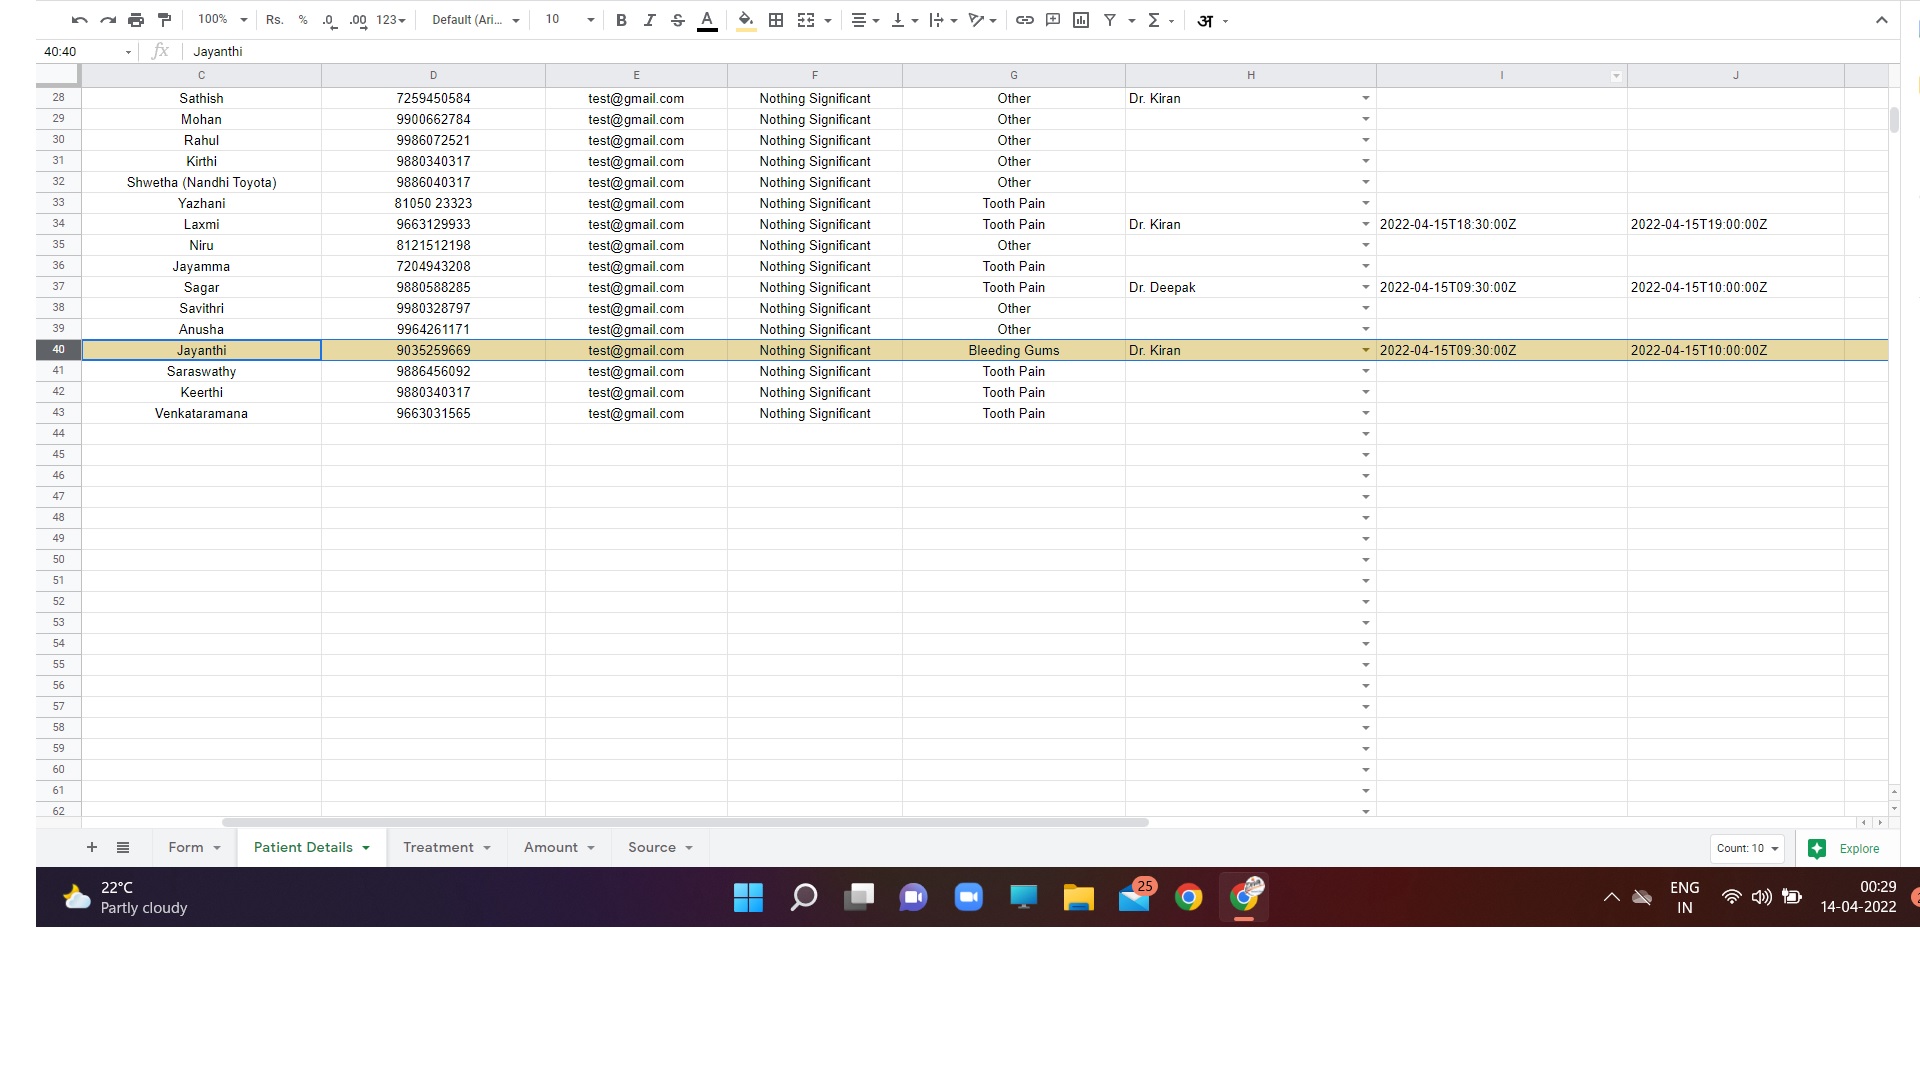Open doctor dropdown for Sathish row

pos(1365,98)
